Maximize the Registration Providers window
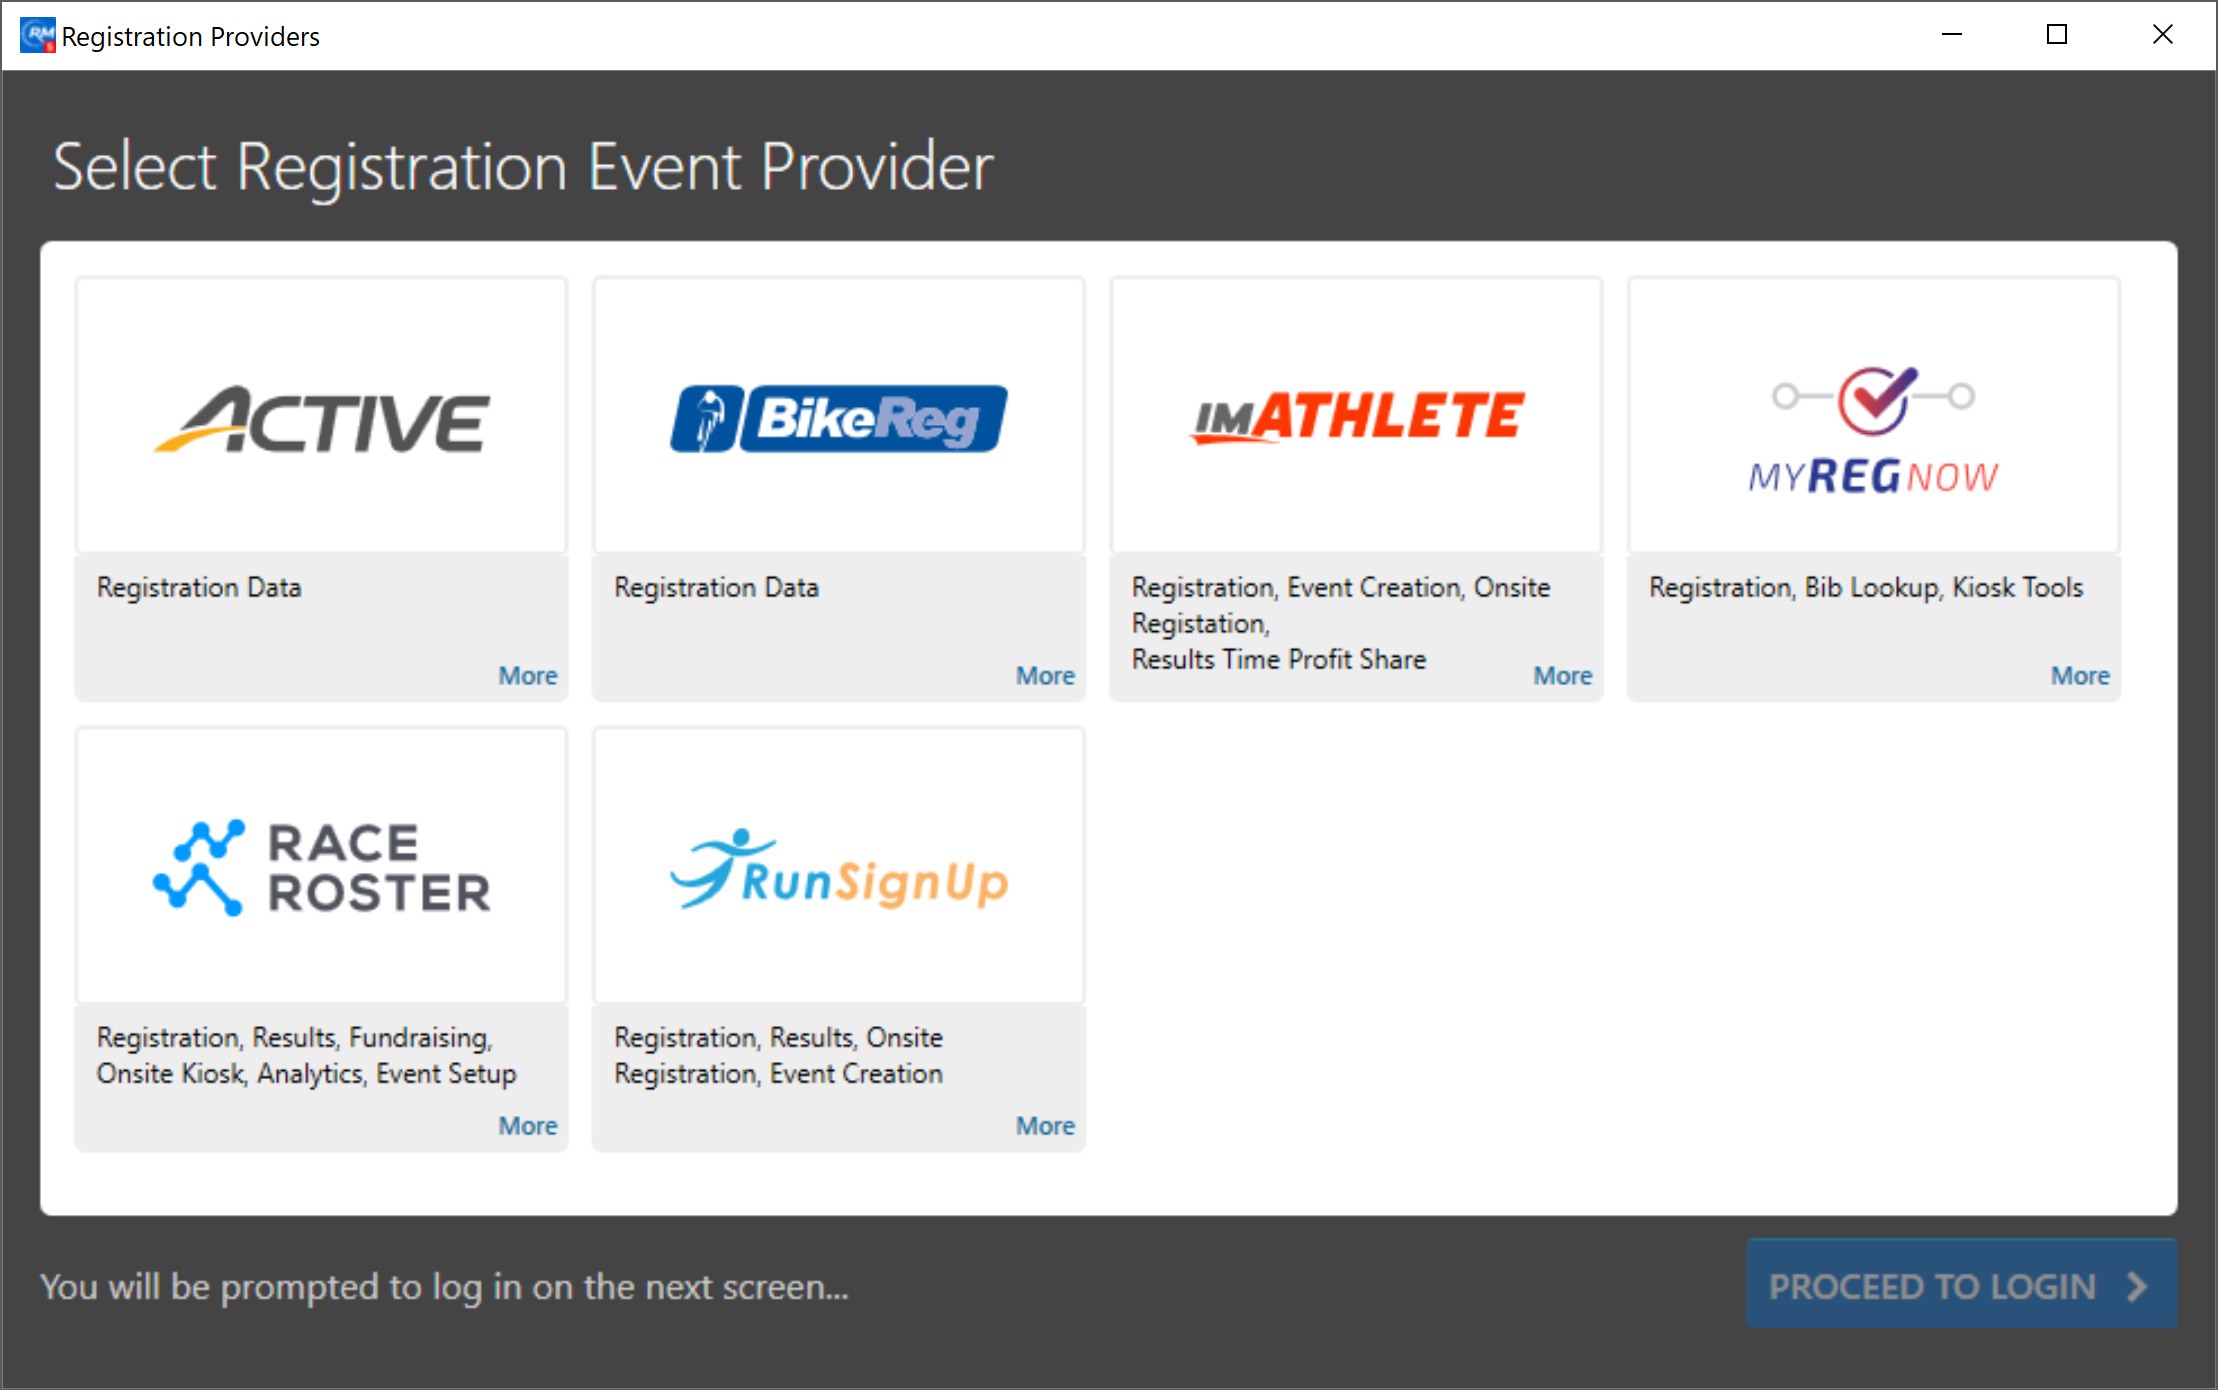The image size is (2218, 1390). pos(2057,35)
